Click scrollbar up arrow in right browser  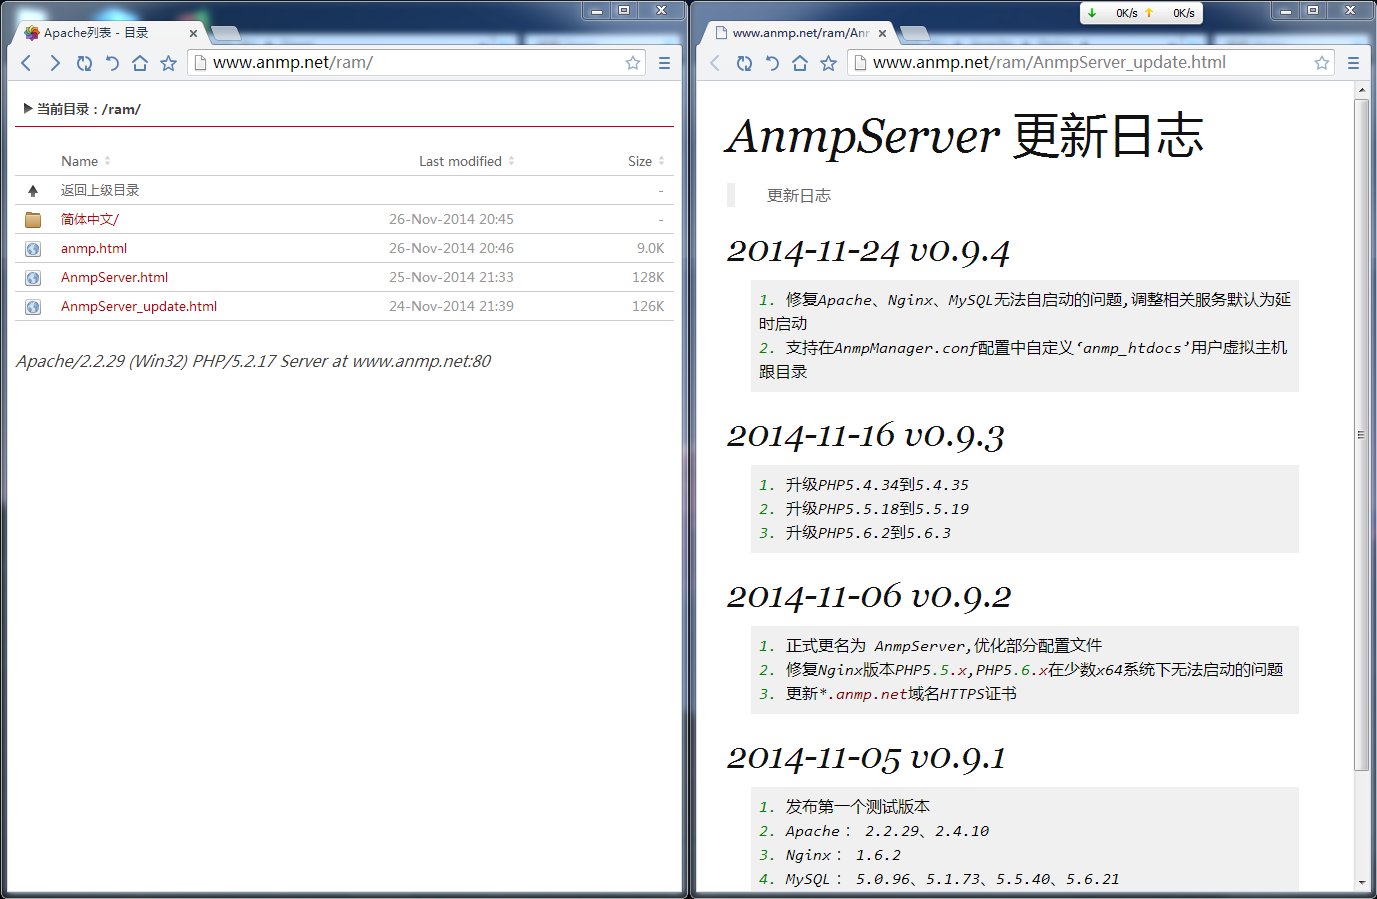pyautogui.click(x=1361, y=90)
